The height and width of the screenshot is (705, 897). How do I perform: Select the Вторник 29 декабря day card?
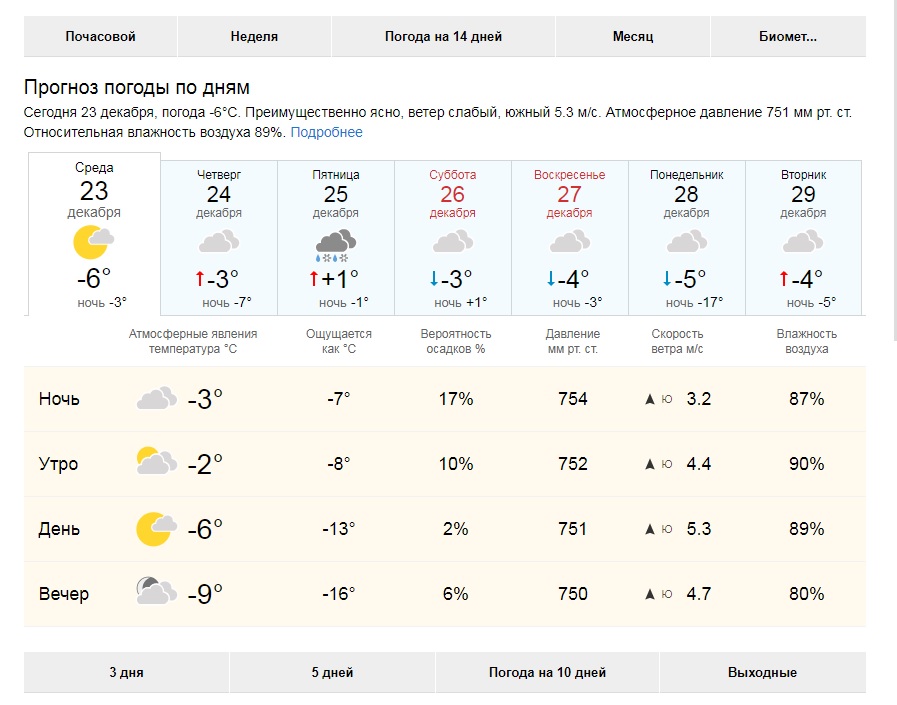(x=804, y=238)
